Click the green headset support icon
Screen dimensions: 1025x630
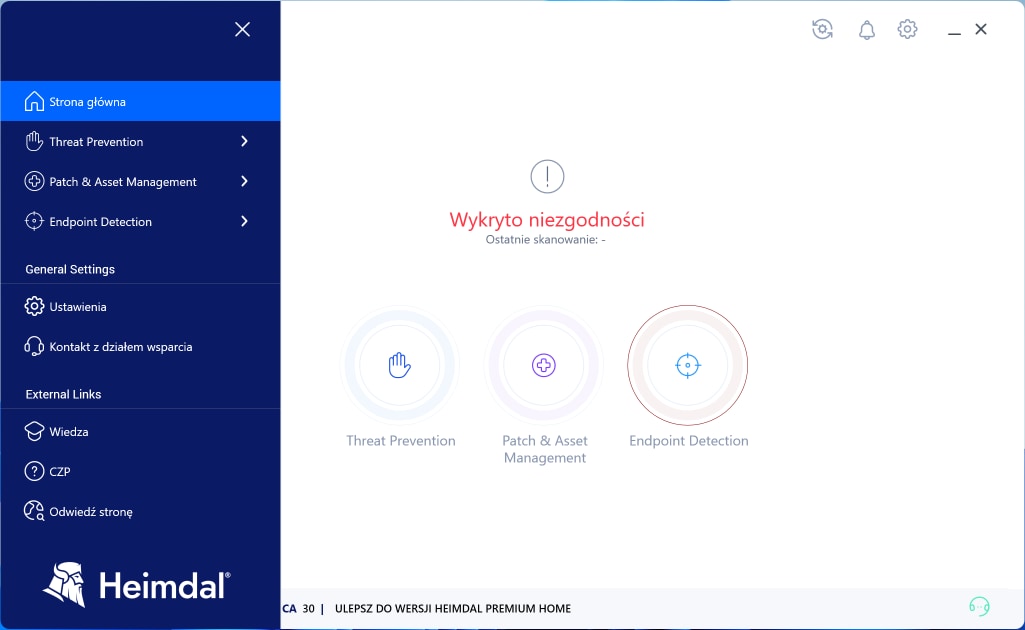tap(979, 607)
